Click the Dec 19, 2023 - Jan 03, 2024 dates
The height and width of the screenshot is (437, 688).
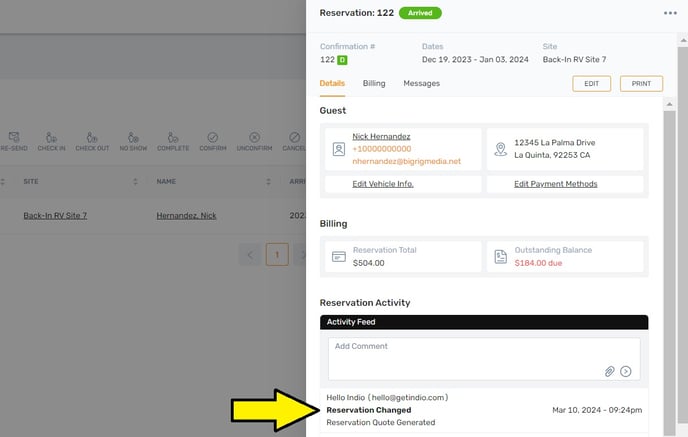tap(475, 60)
